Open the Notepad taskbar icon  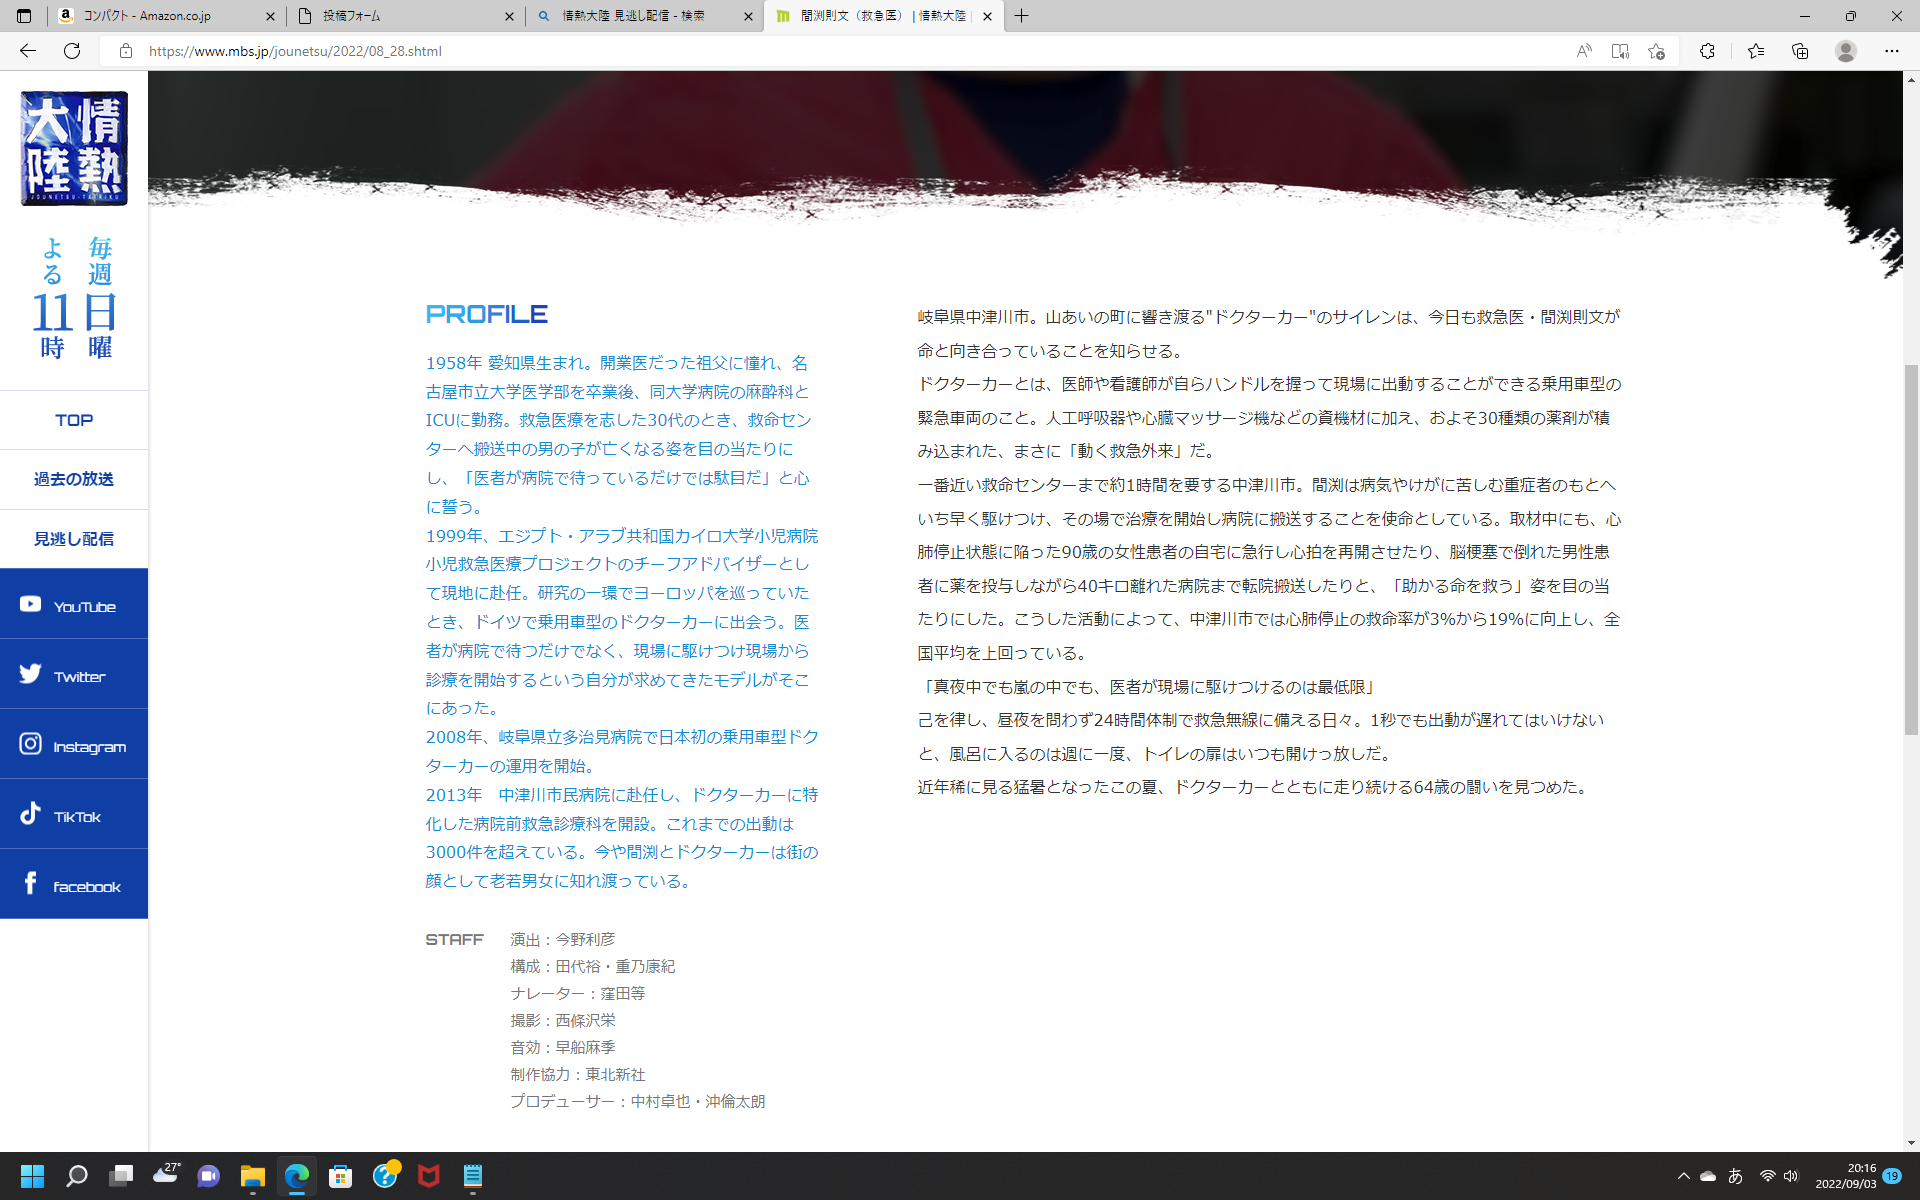click(473, 1176)
